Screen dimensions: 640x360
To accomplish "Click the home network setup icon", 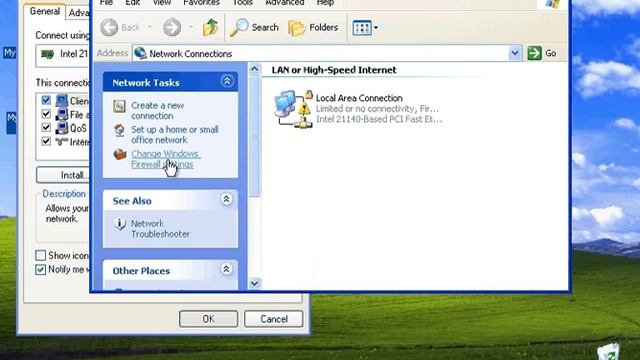I will 119,131.
